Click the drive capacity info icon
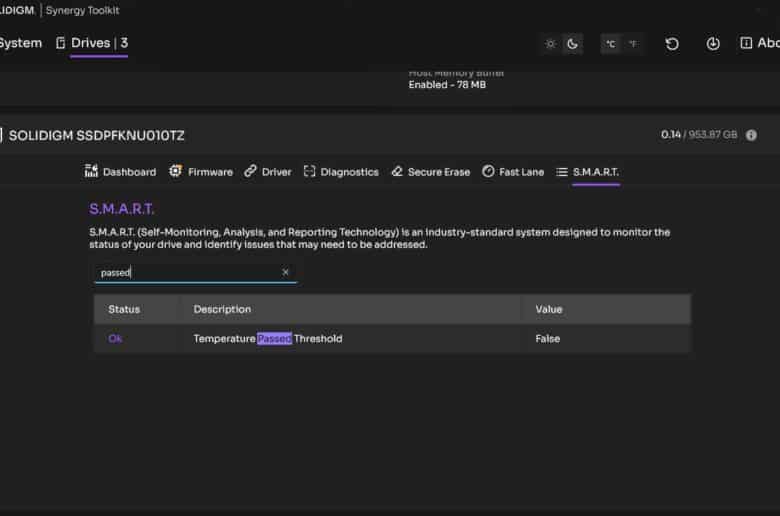Screen dimensions: 780x516 coord(751,135)
